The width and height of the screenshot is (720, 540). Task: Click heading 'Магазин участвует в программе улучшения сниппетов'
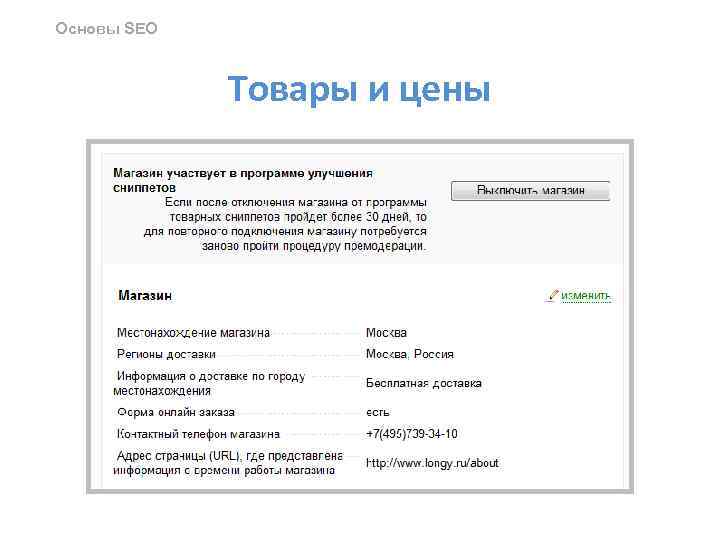tap(243, 180)
